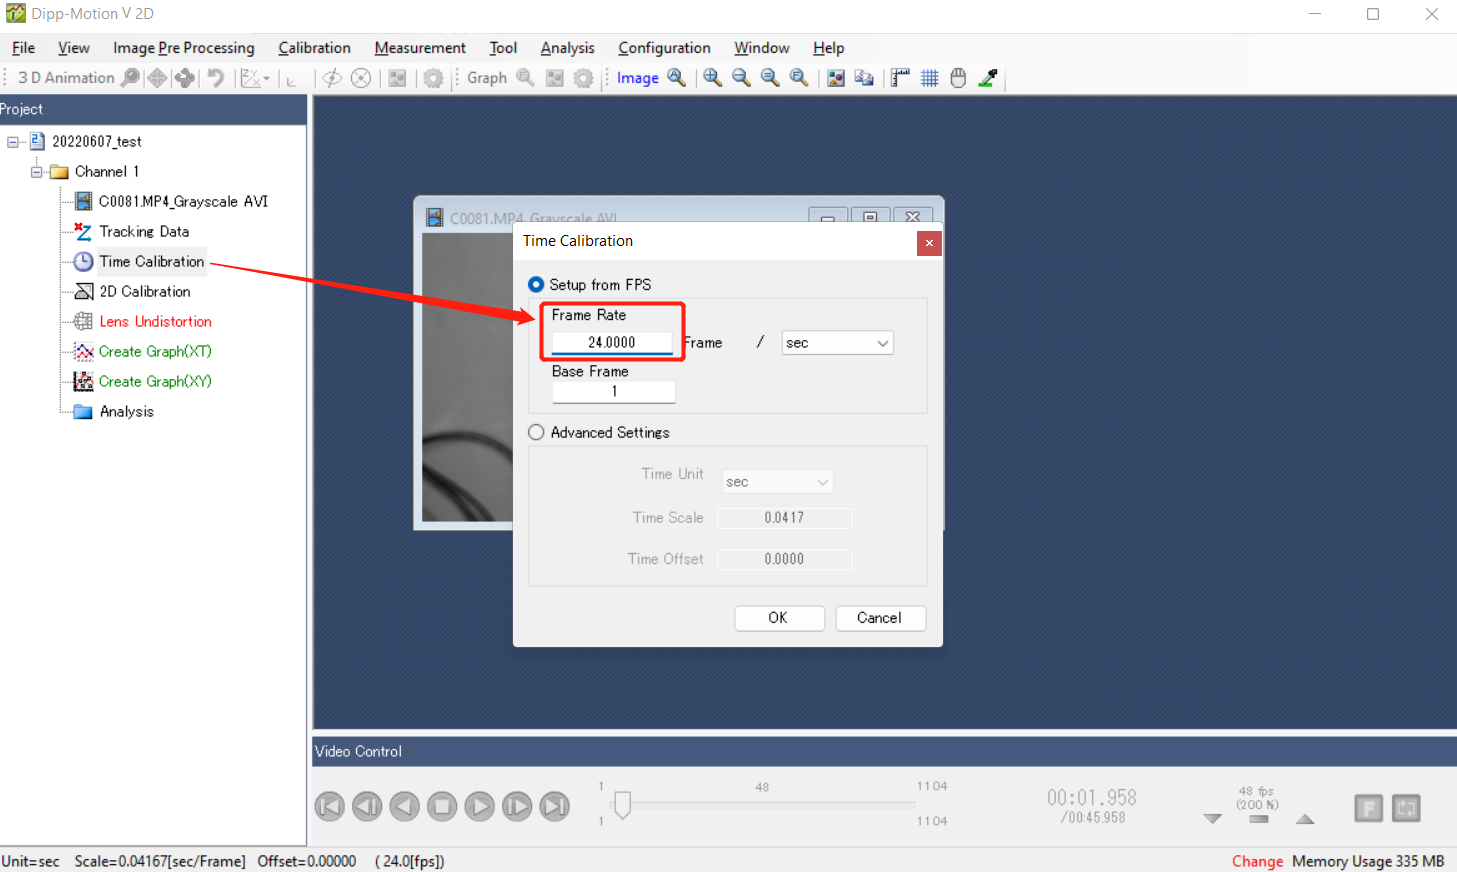The image size is (1457, 872).
Task: Enable the Advanced Settings radio option
Action: 537,432
